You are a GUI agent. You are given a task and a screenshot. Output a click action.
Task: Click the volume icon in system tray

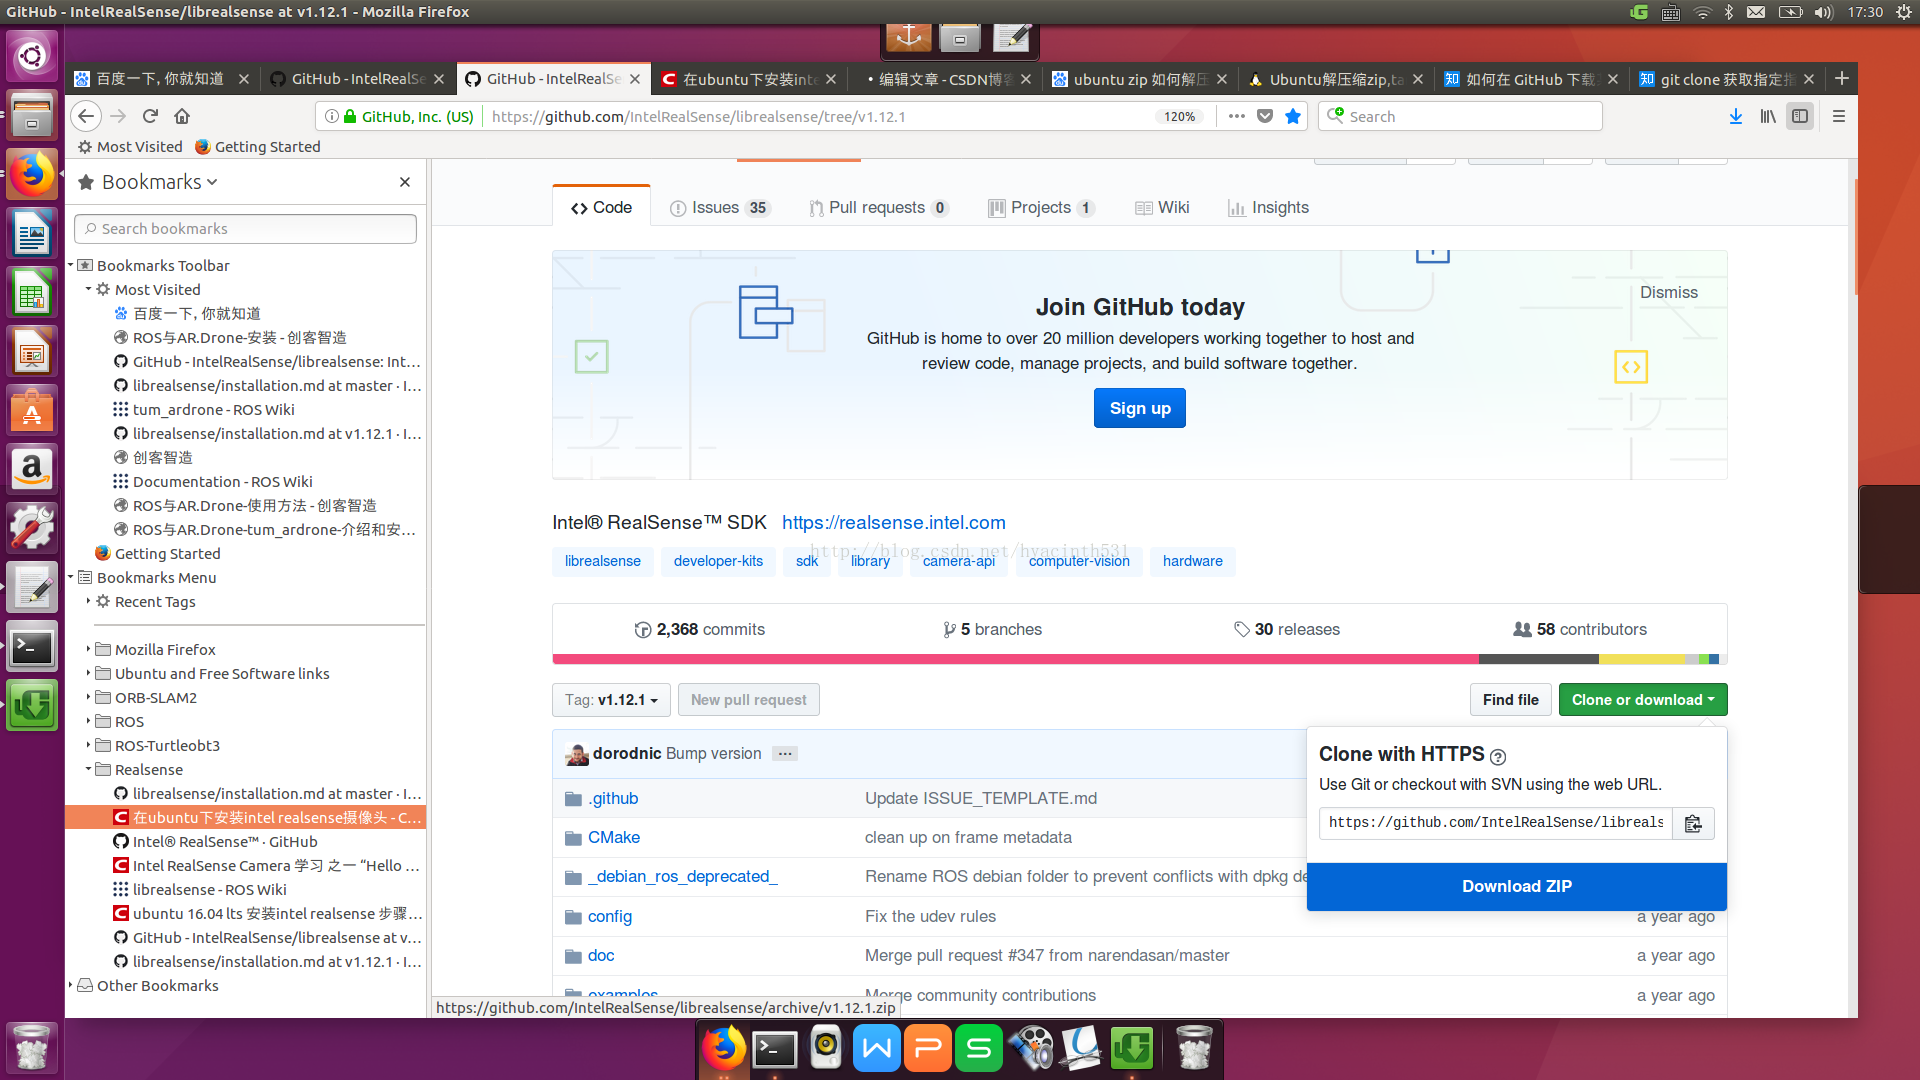(1823, 12)
